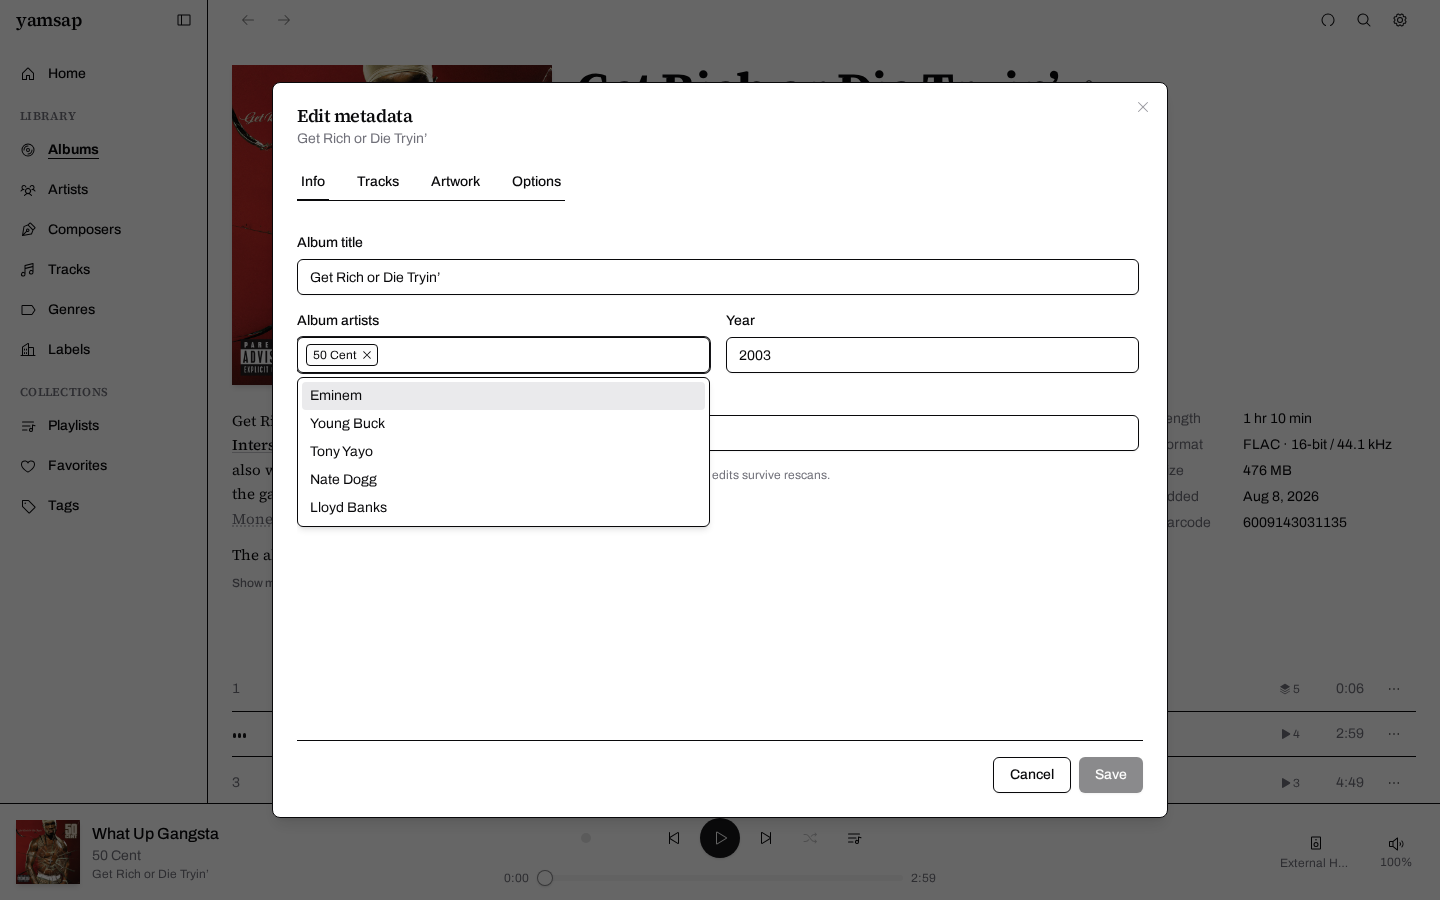
Task: Click the Artists icon in sidebar
Action: tap(28, 190)
